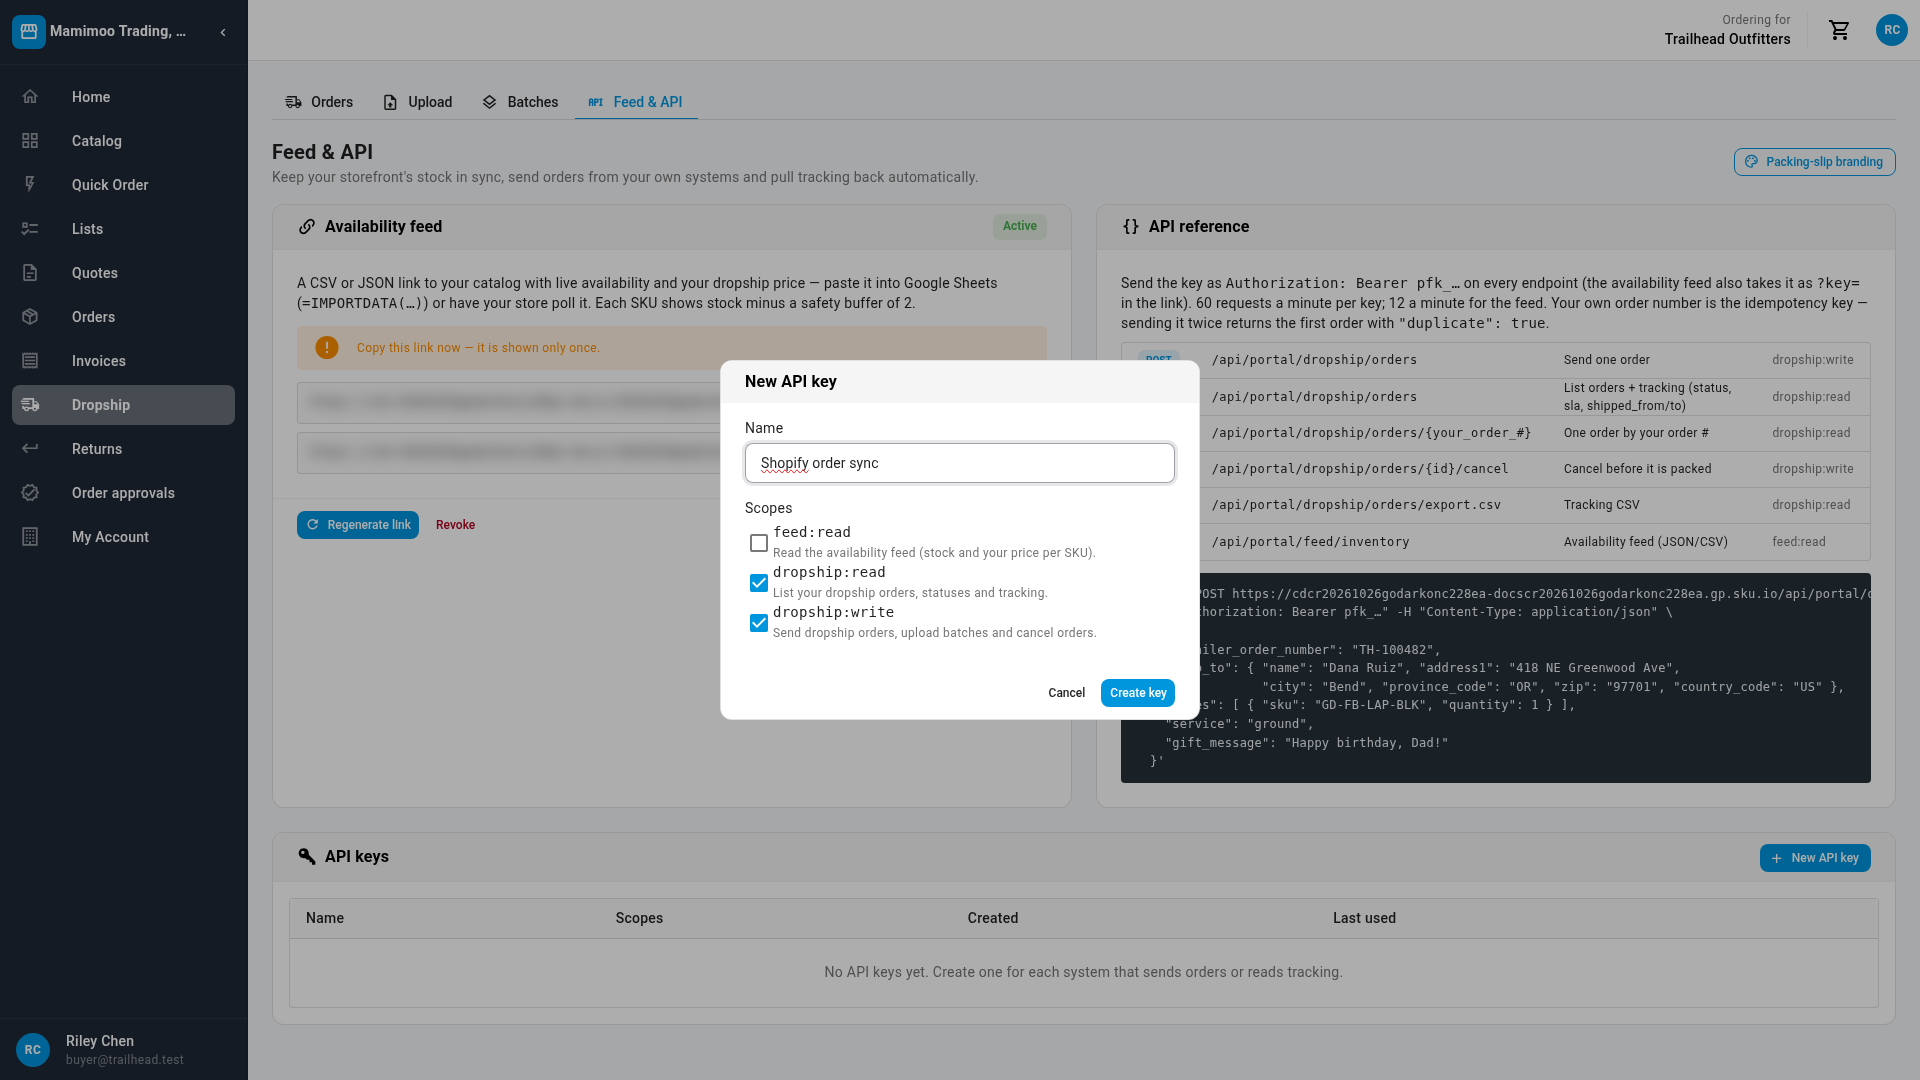Uncheck the dropship:read scope checkbox
1920x1080 pixels.
tap(759, 583)
